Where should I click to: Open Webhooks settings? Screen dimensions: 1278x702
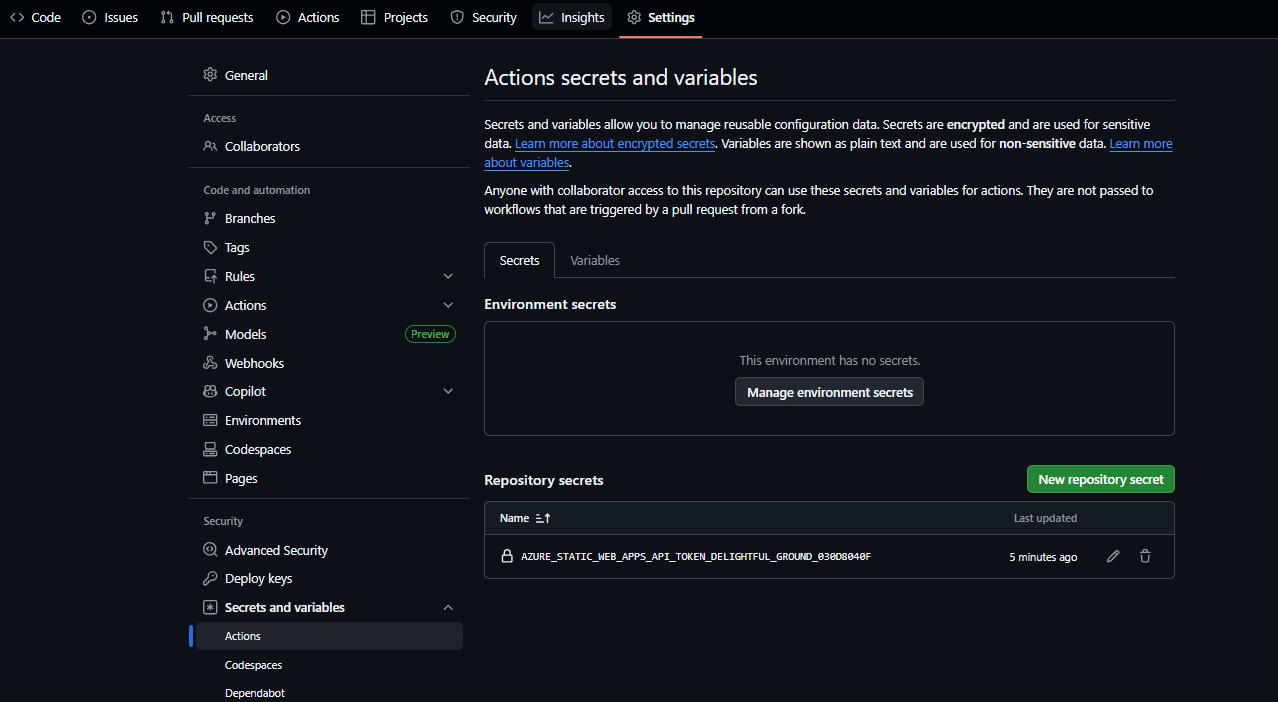(329, 363)
